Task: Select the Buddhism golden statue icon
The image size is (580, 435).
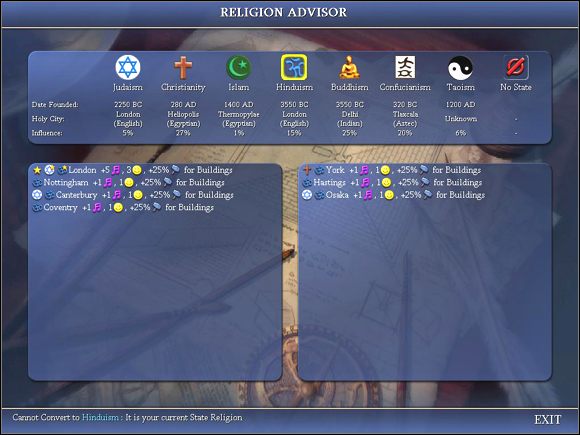Action: tap(350, 67)
